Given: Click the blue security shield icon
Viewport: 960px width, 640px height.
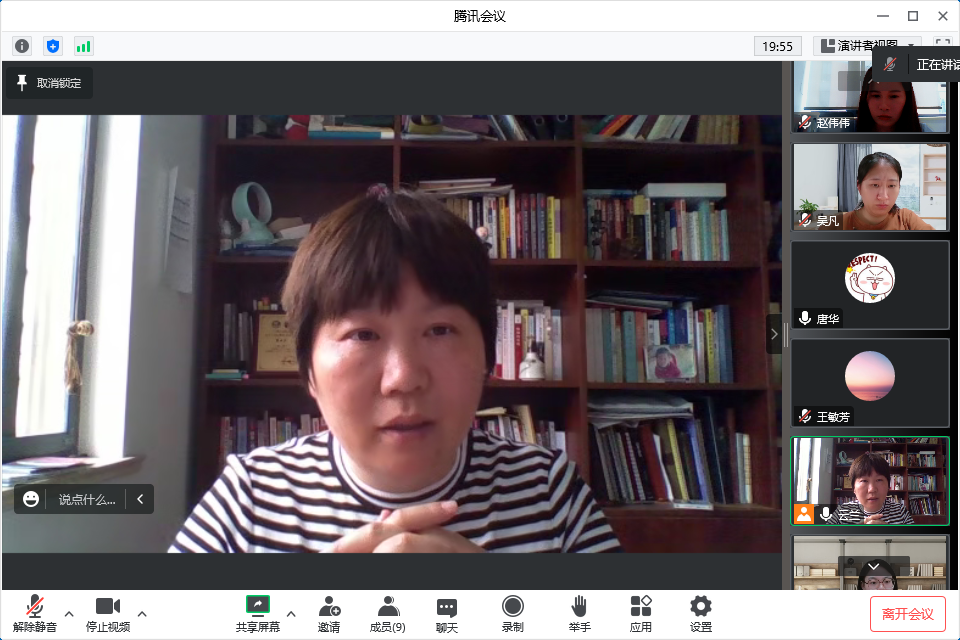Looking at the screenshot, I should coord(53,46).
